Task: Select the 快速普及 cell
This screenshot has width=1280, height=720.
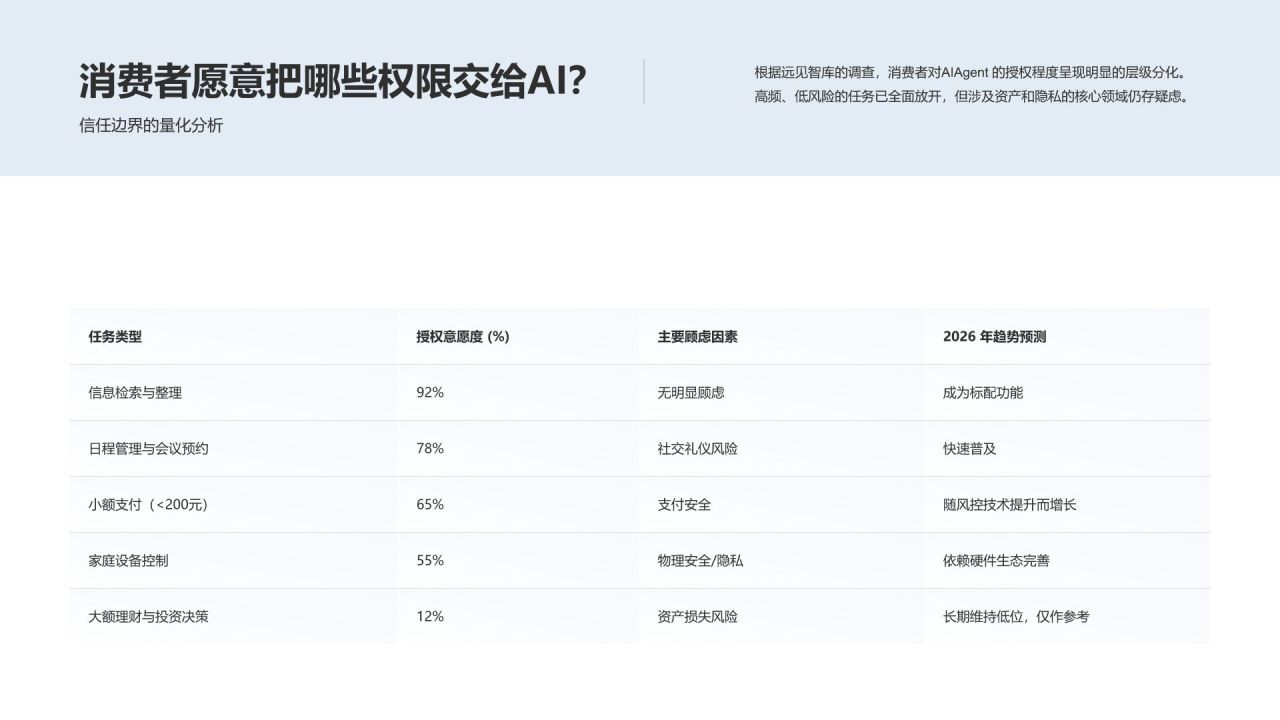Action: point(1067,449)
